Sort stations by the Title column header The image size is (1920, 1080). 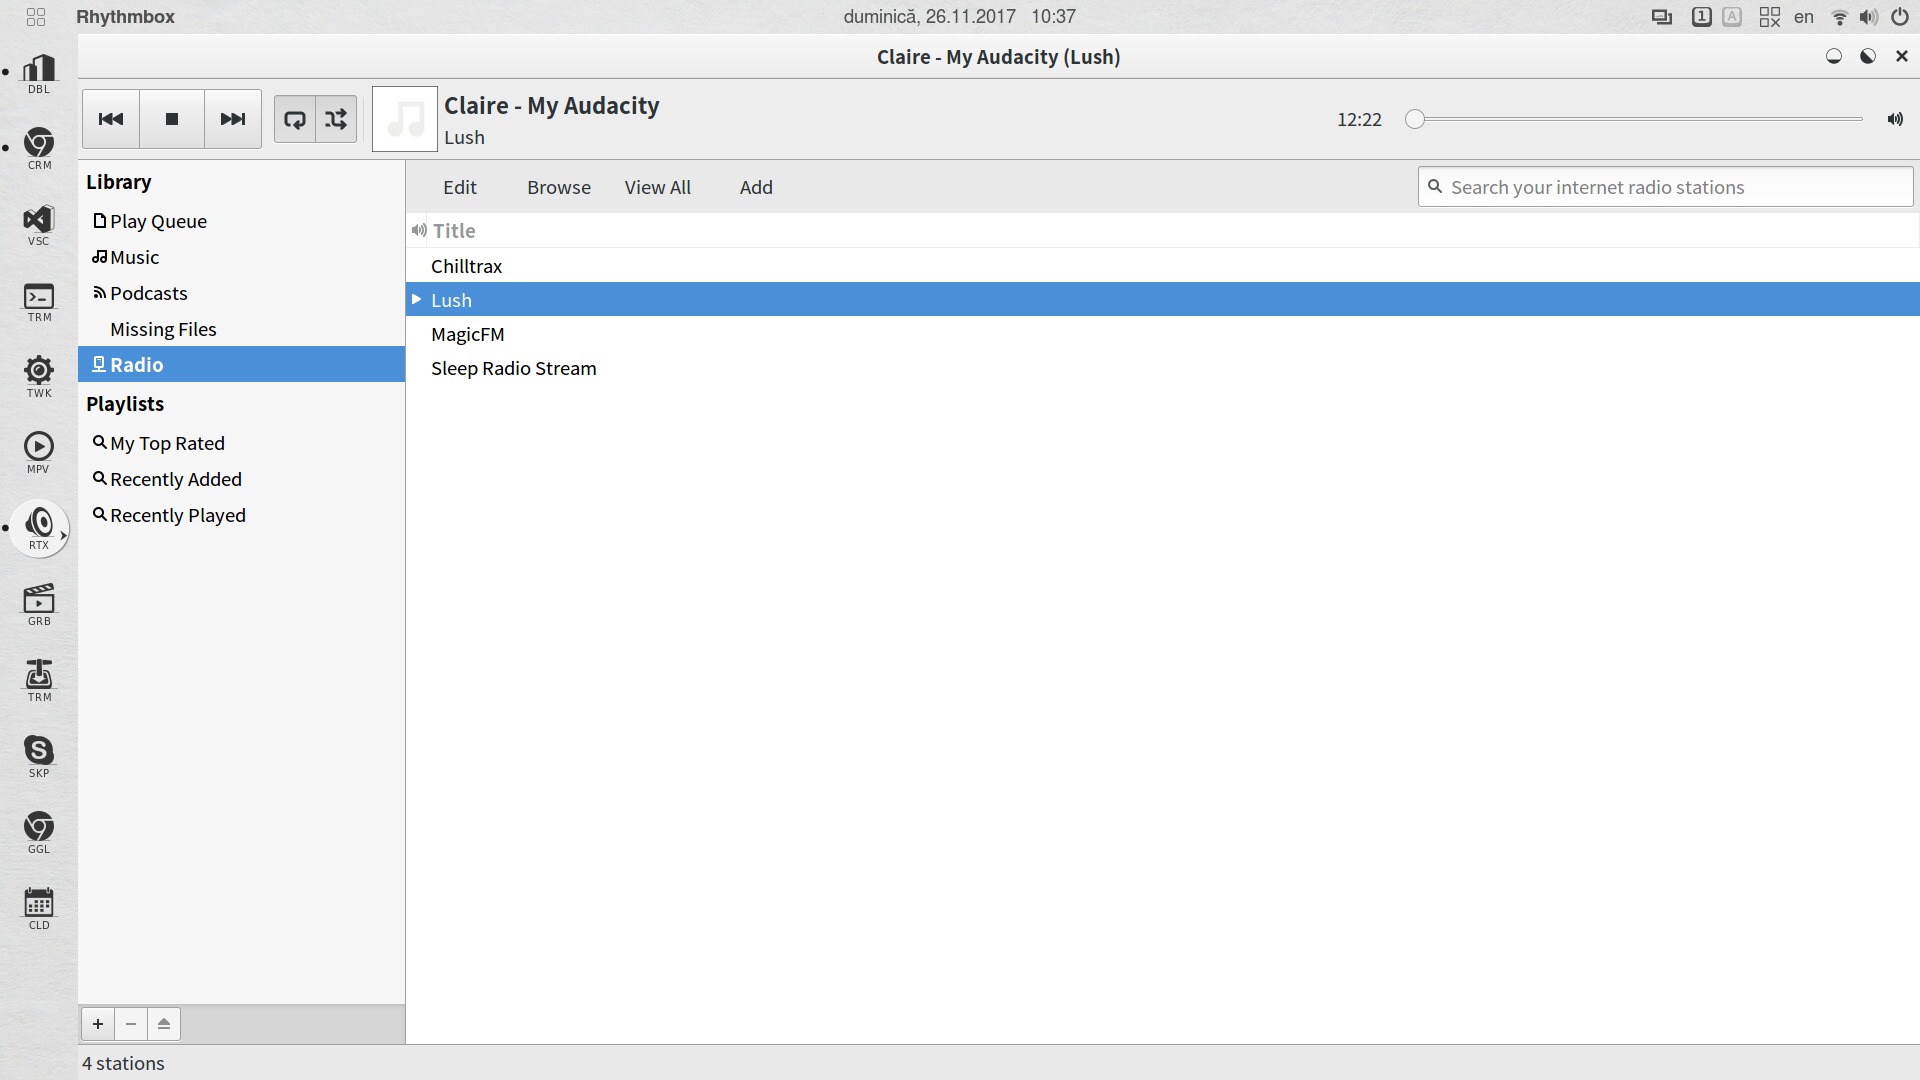pyautogui.click(x=454, y=231)
